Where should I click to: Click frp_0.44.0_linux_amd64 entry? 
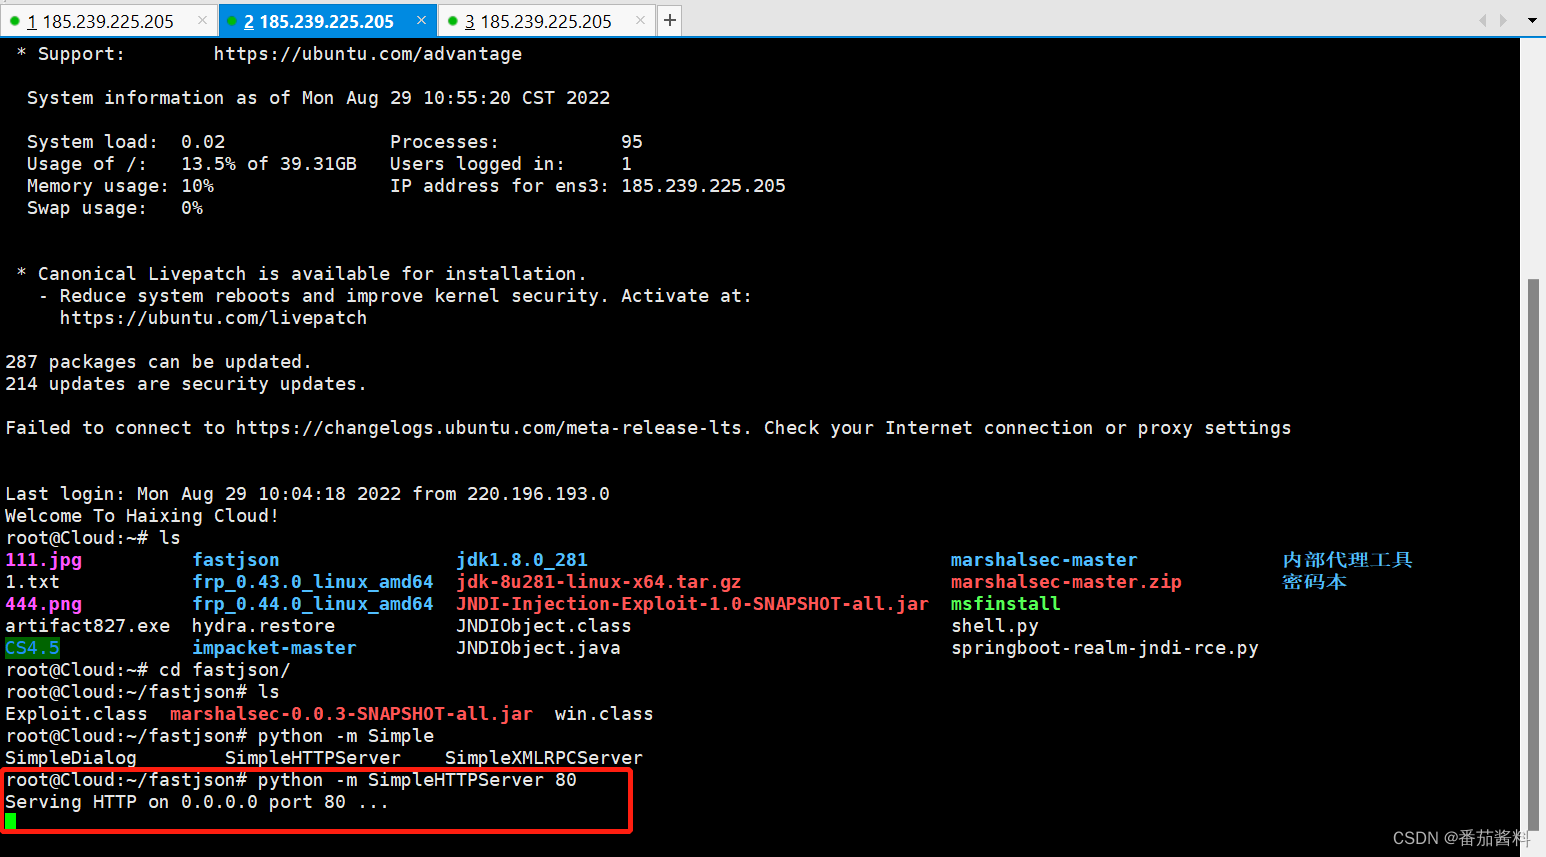(313, 604)
